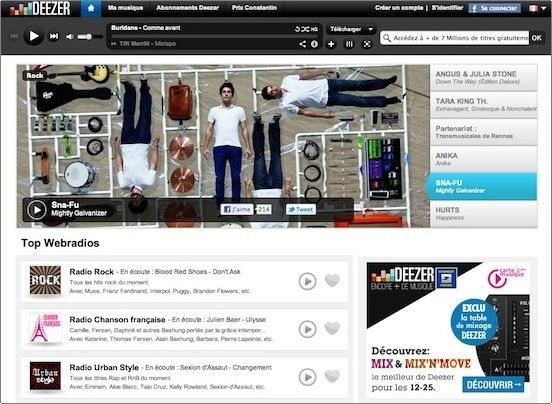Image resolution: width=552 pixels, height=404 pixels.
Task: Click the track progress bar
Action: point(215,36)
